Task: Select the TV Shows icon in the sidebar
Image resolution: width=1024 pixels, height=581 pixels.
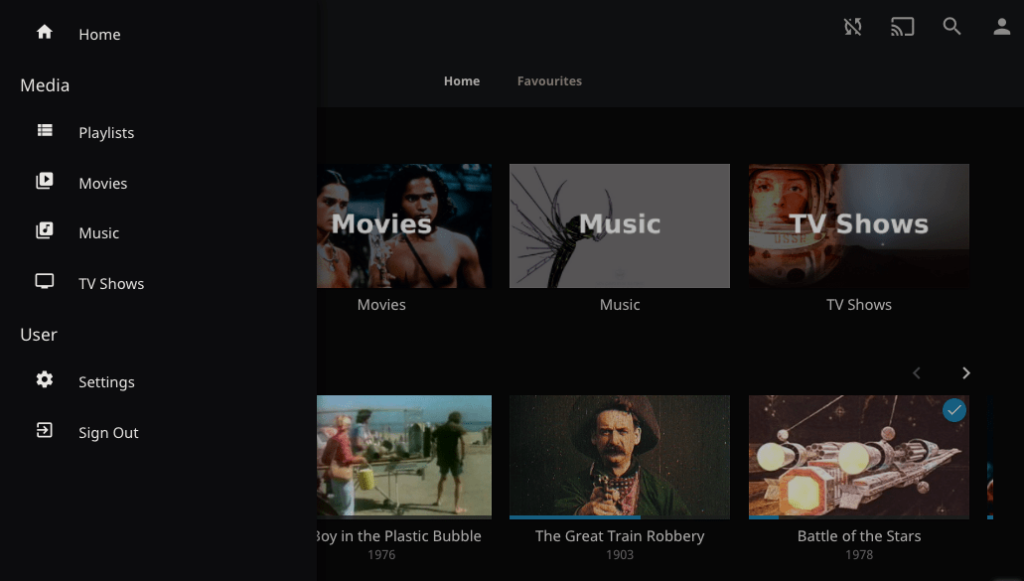Action: (44, 282)
